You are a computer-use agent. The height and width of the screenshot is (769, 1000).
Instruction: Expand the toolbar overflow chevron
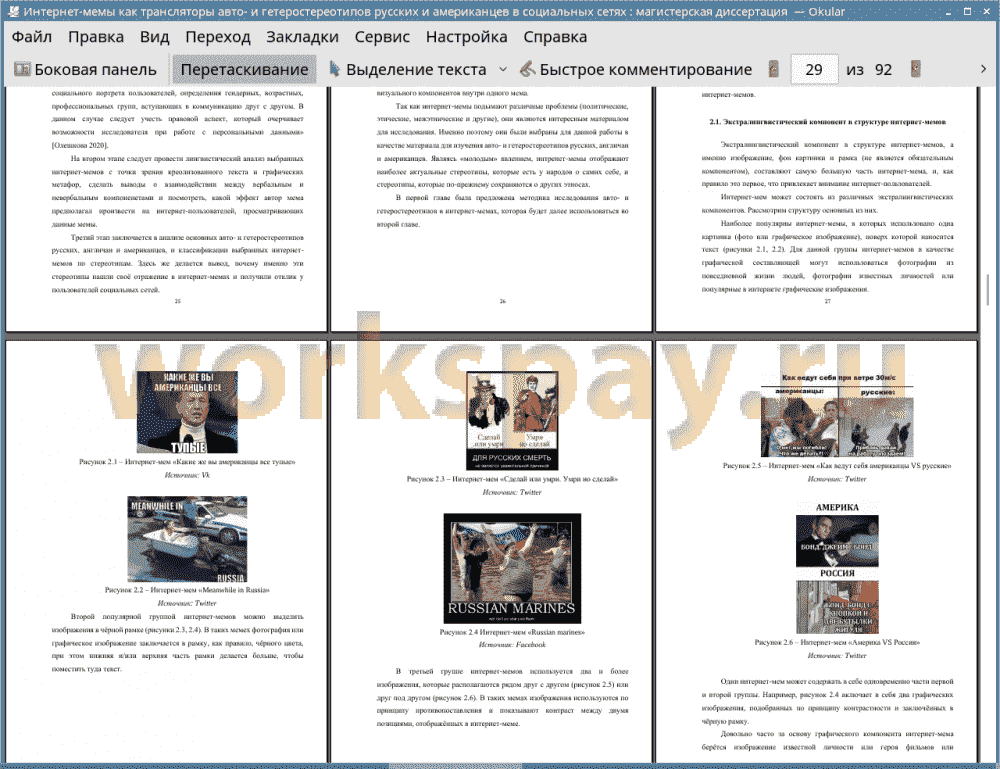pyautogui.click(x=983, y=69)
